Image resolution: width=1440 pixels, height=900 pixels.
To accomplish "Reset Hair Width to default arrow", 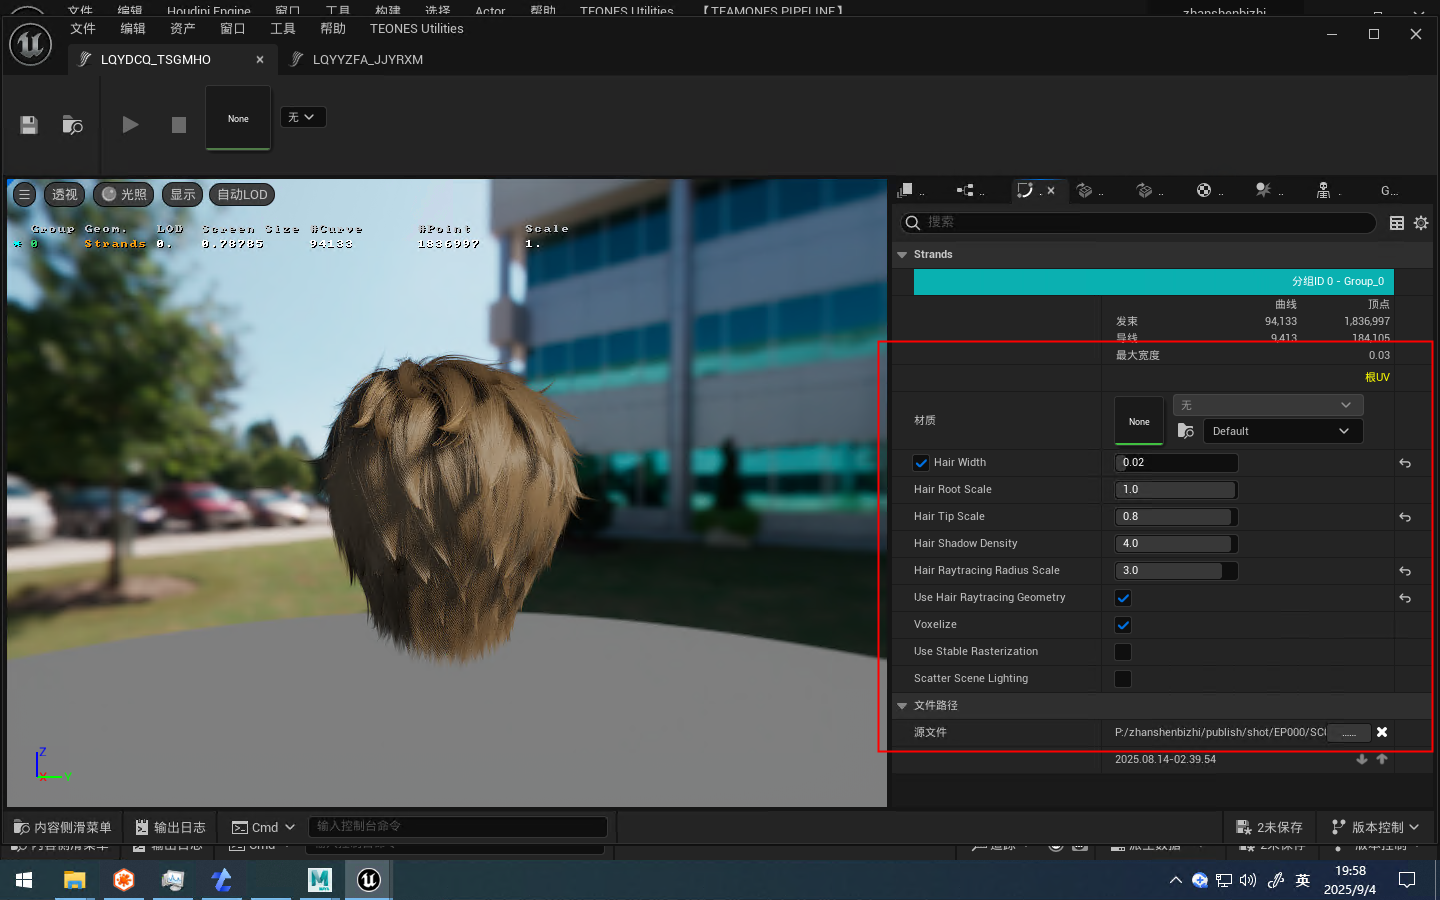I will (x=1405, y=463).
